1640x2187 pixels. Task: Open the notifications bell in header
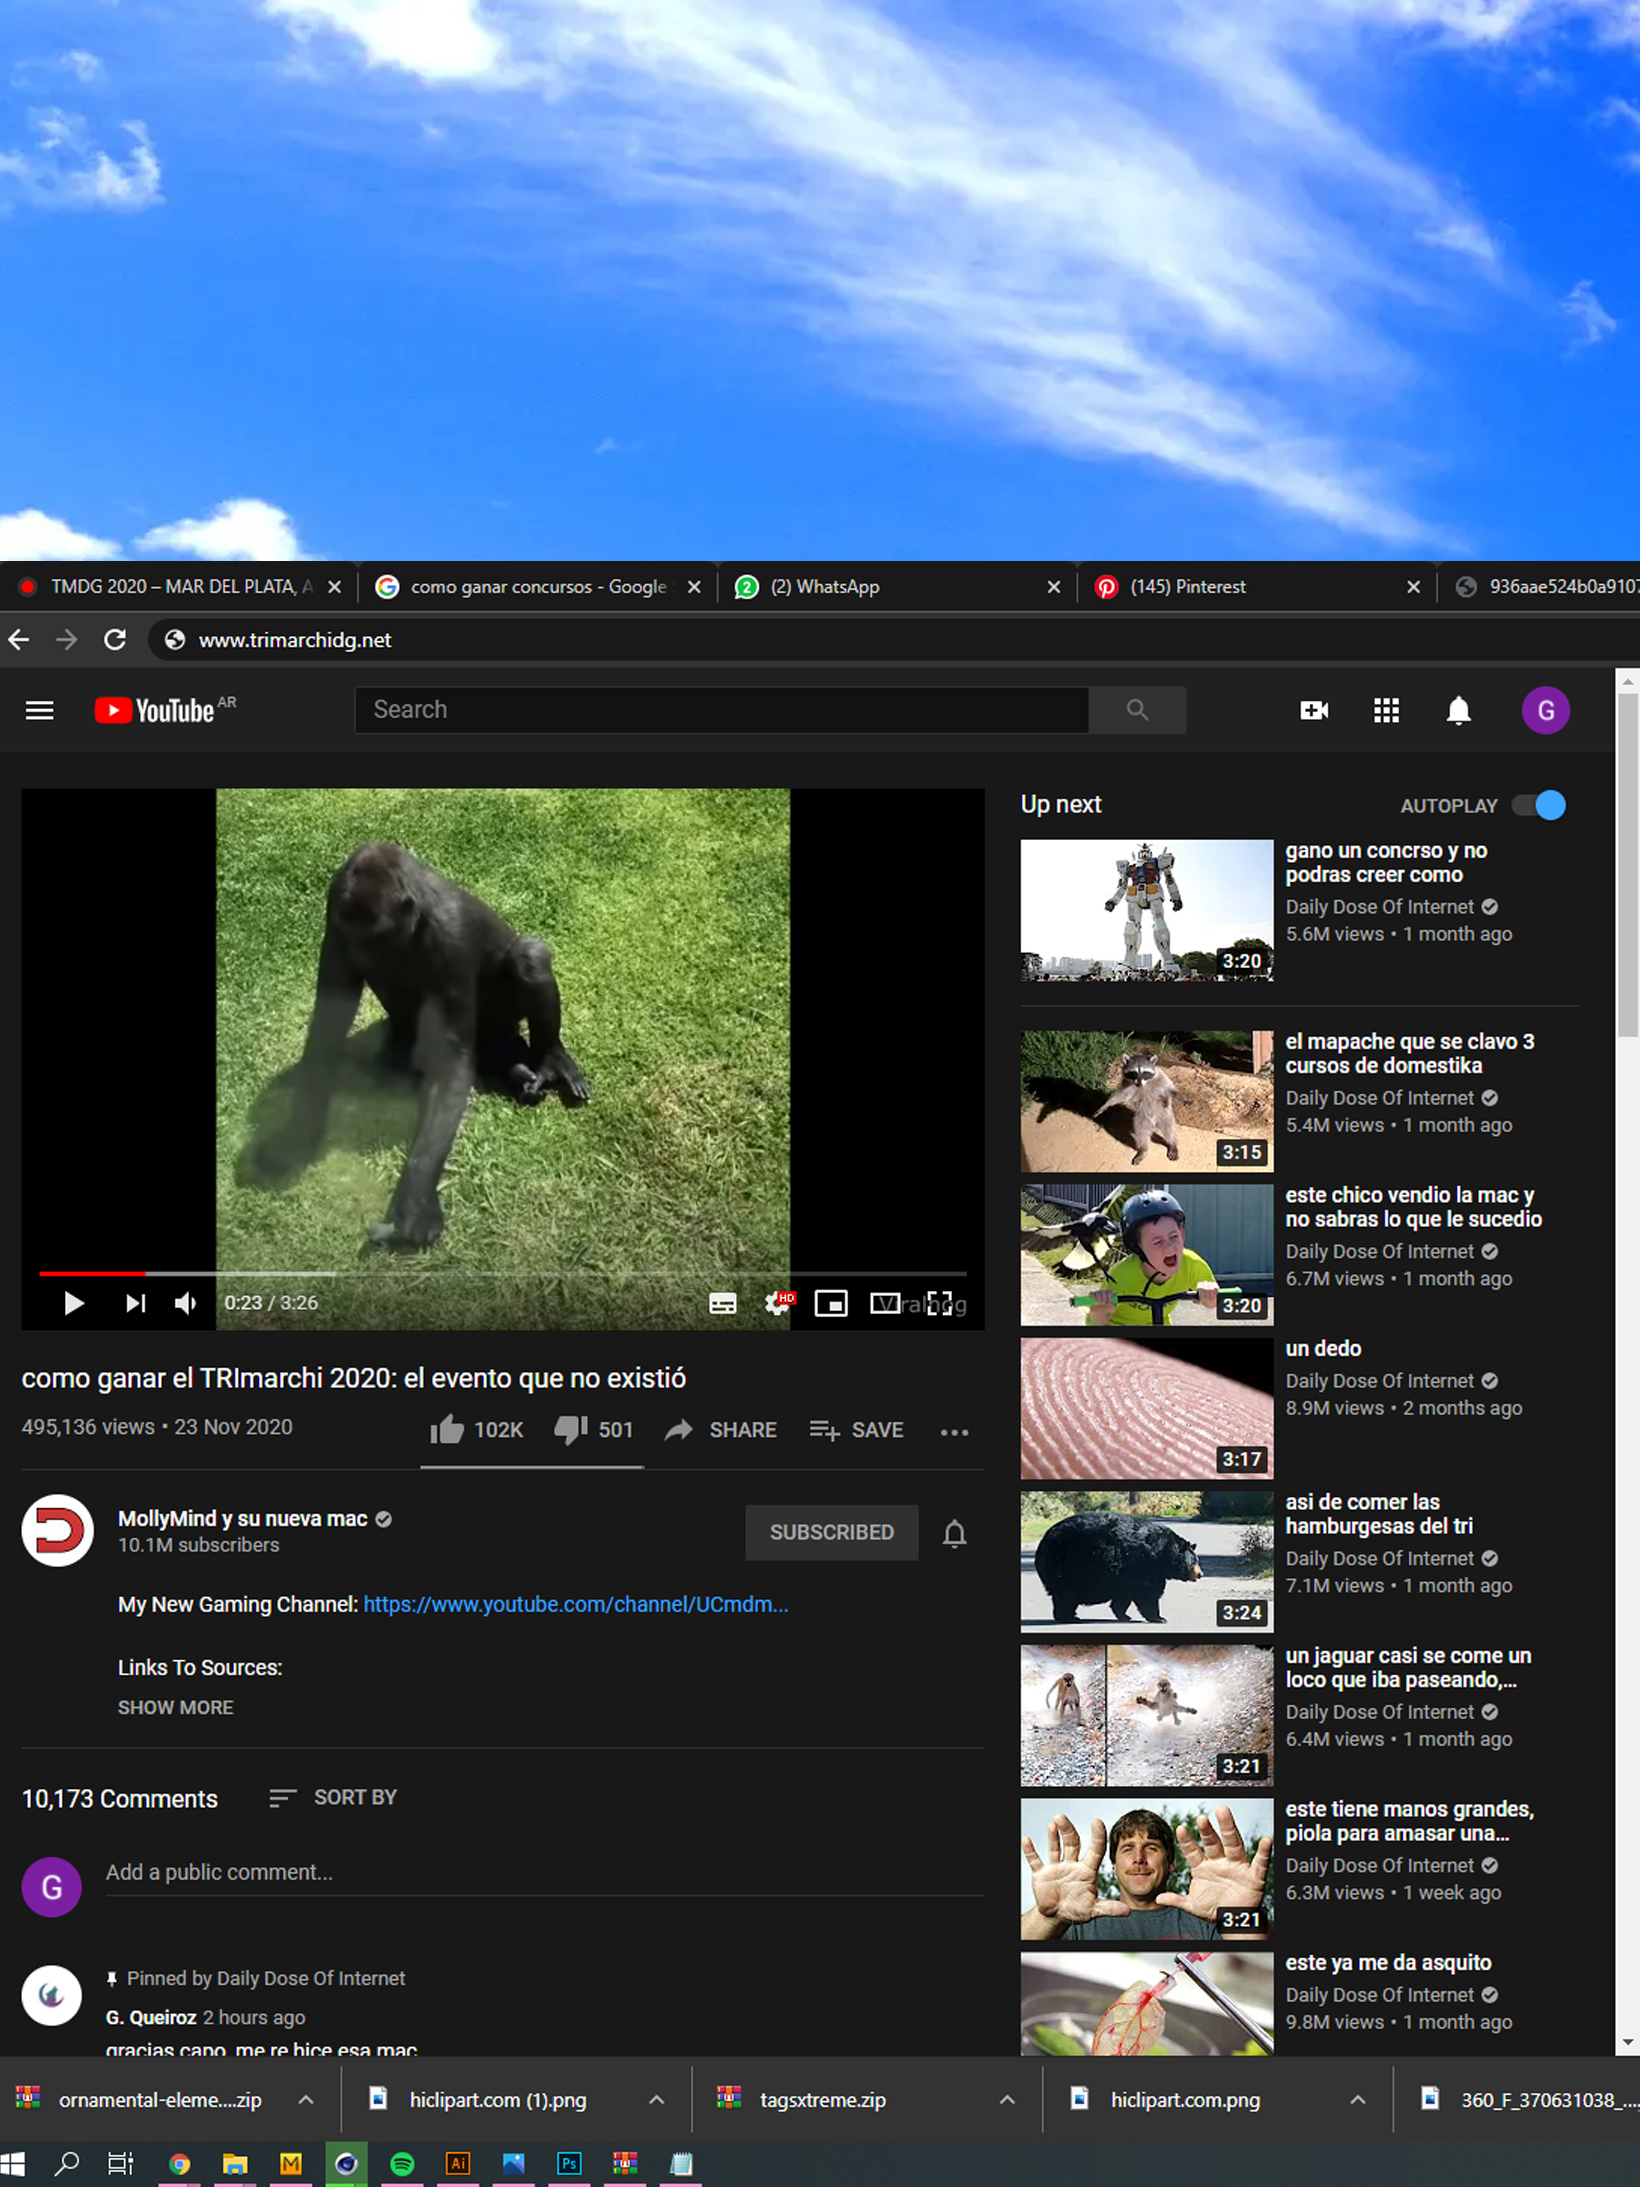(1459, 710)
